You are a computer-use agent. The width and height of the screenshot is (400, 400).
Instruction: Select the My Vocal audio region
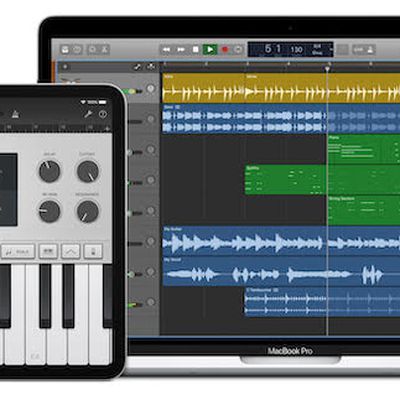pyautogui.click(x=281, y=272)
